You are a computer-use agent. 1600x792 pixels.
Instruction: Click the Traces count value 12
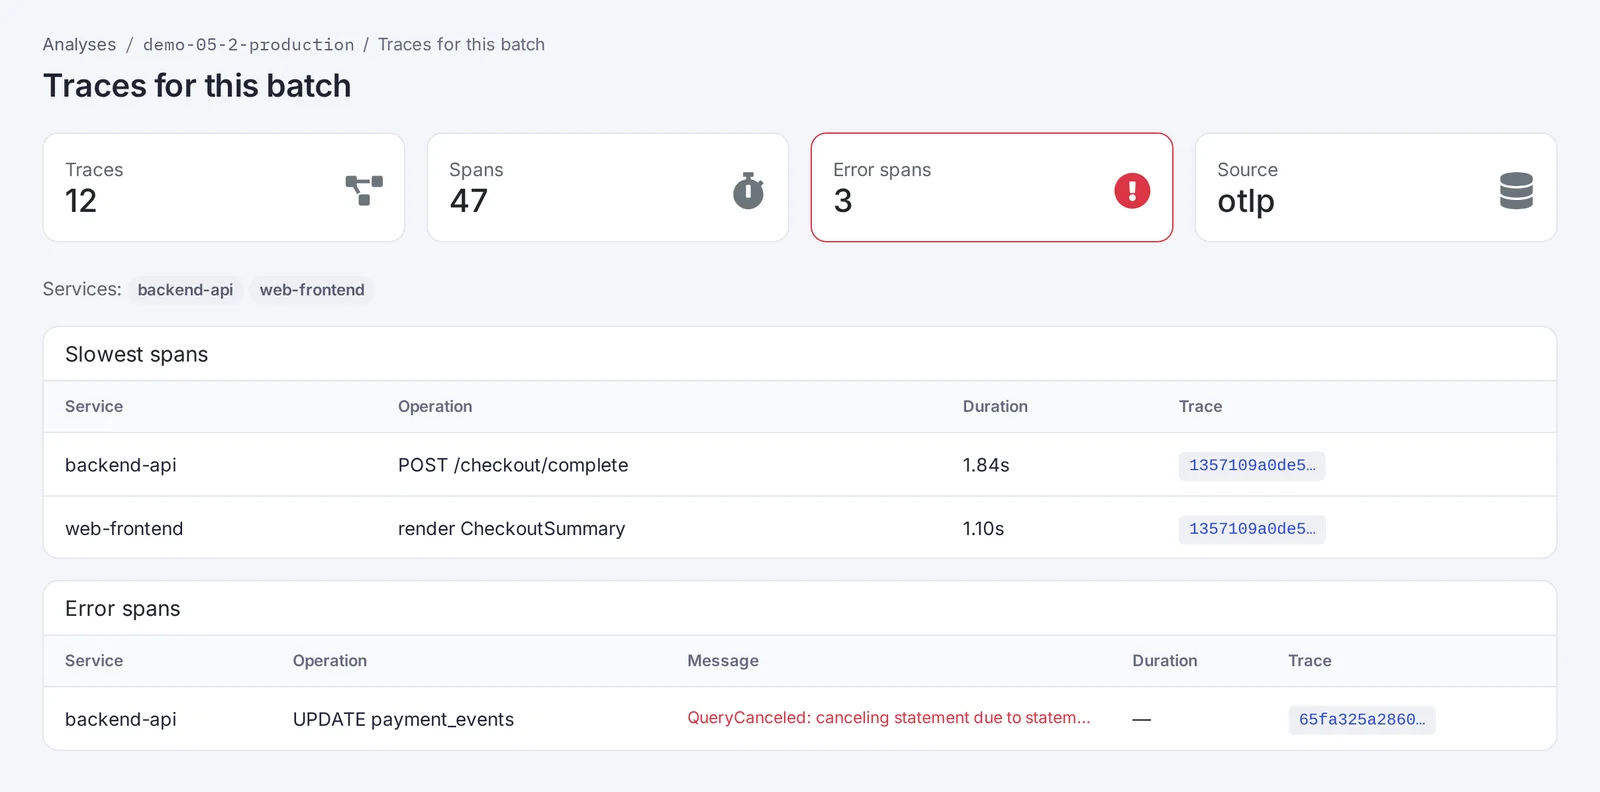tap(81, 201)
